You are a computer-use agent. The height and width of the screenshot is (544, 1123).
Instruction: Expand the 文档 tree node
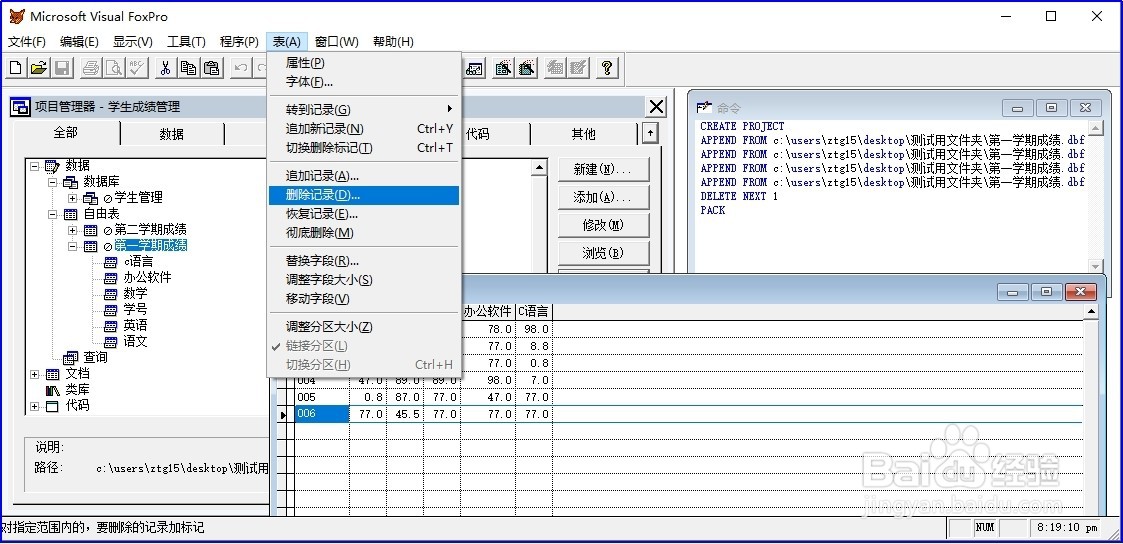(34, 374)
